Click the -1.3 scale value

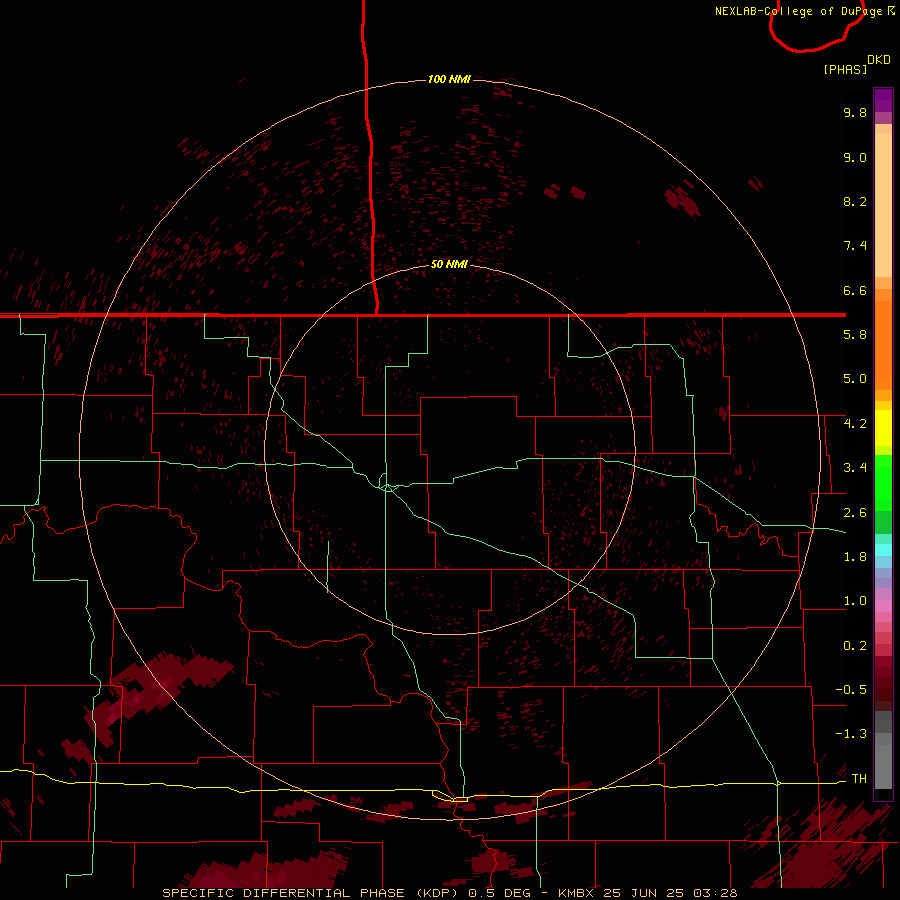pyautogui.click(x=851, y=734)
